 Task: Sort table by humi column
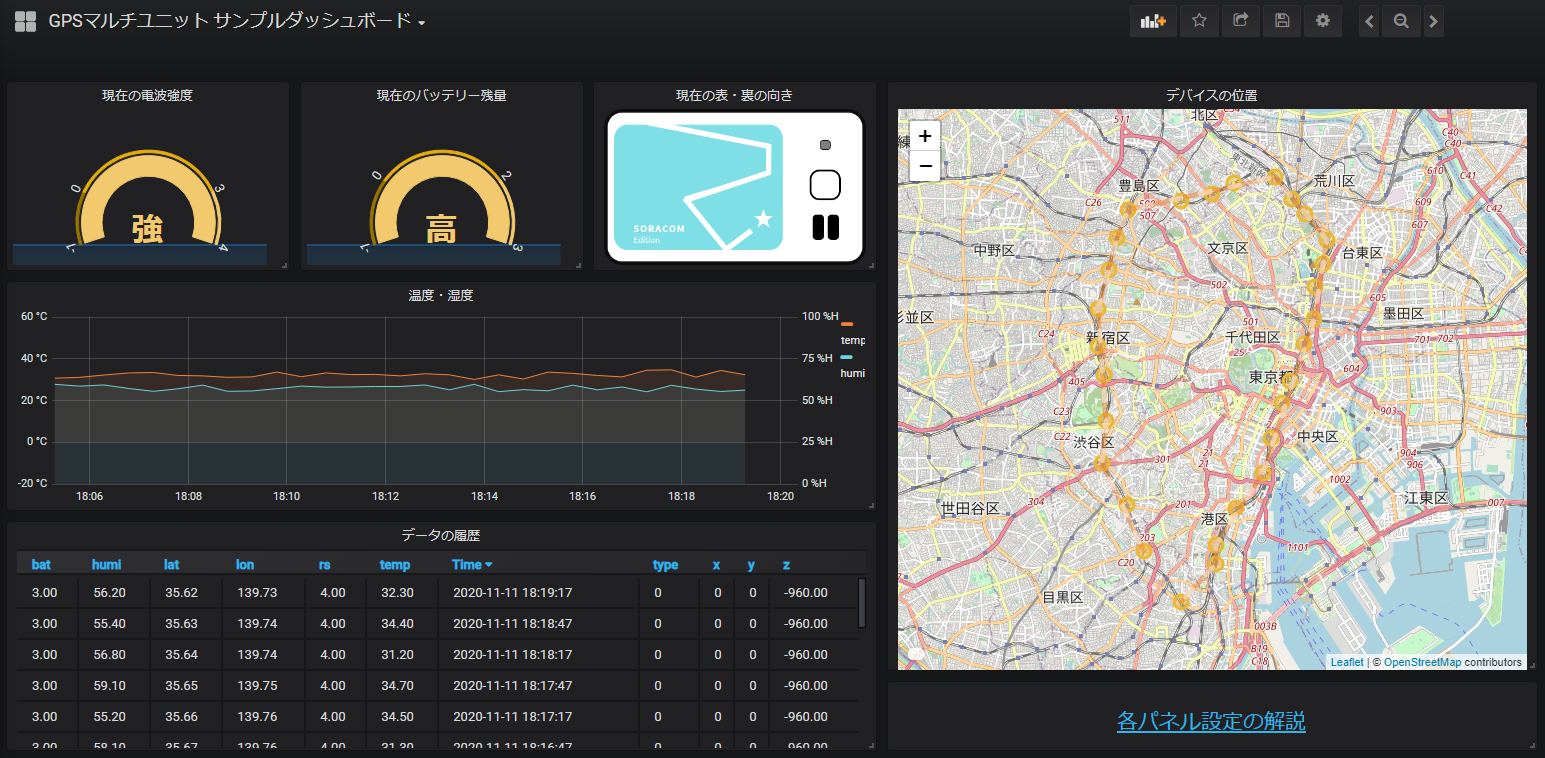pyautogui.click(x=106, y=564)
